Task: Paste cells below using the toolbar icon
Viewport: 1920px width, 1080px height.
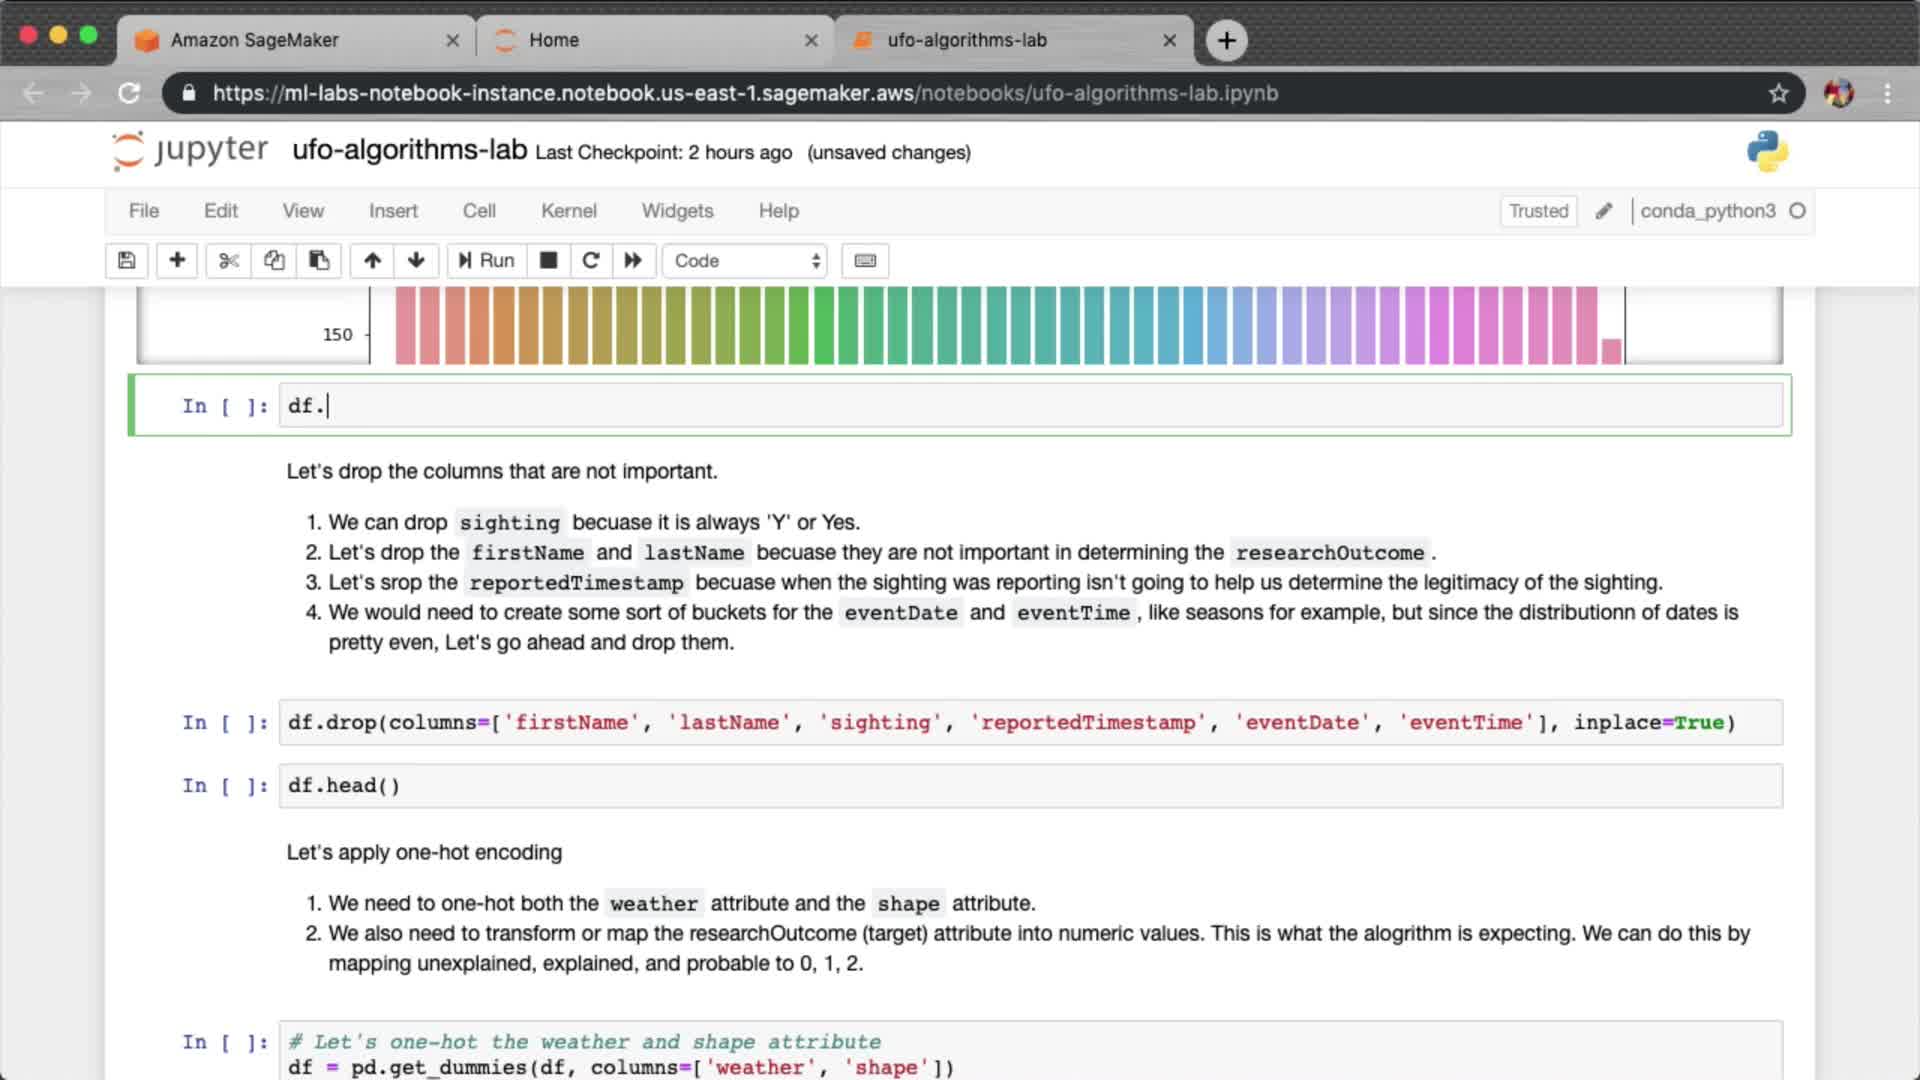Action: [x=319, y=261]
